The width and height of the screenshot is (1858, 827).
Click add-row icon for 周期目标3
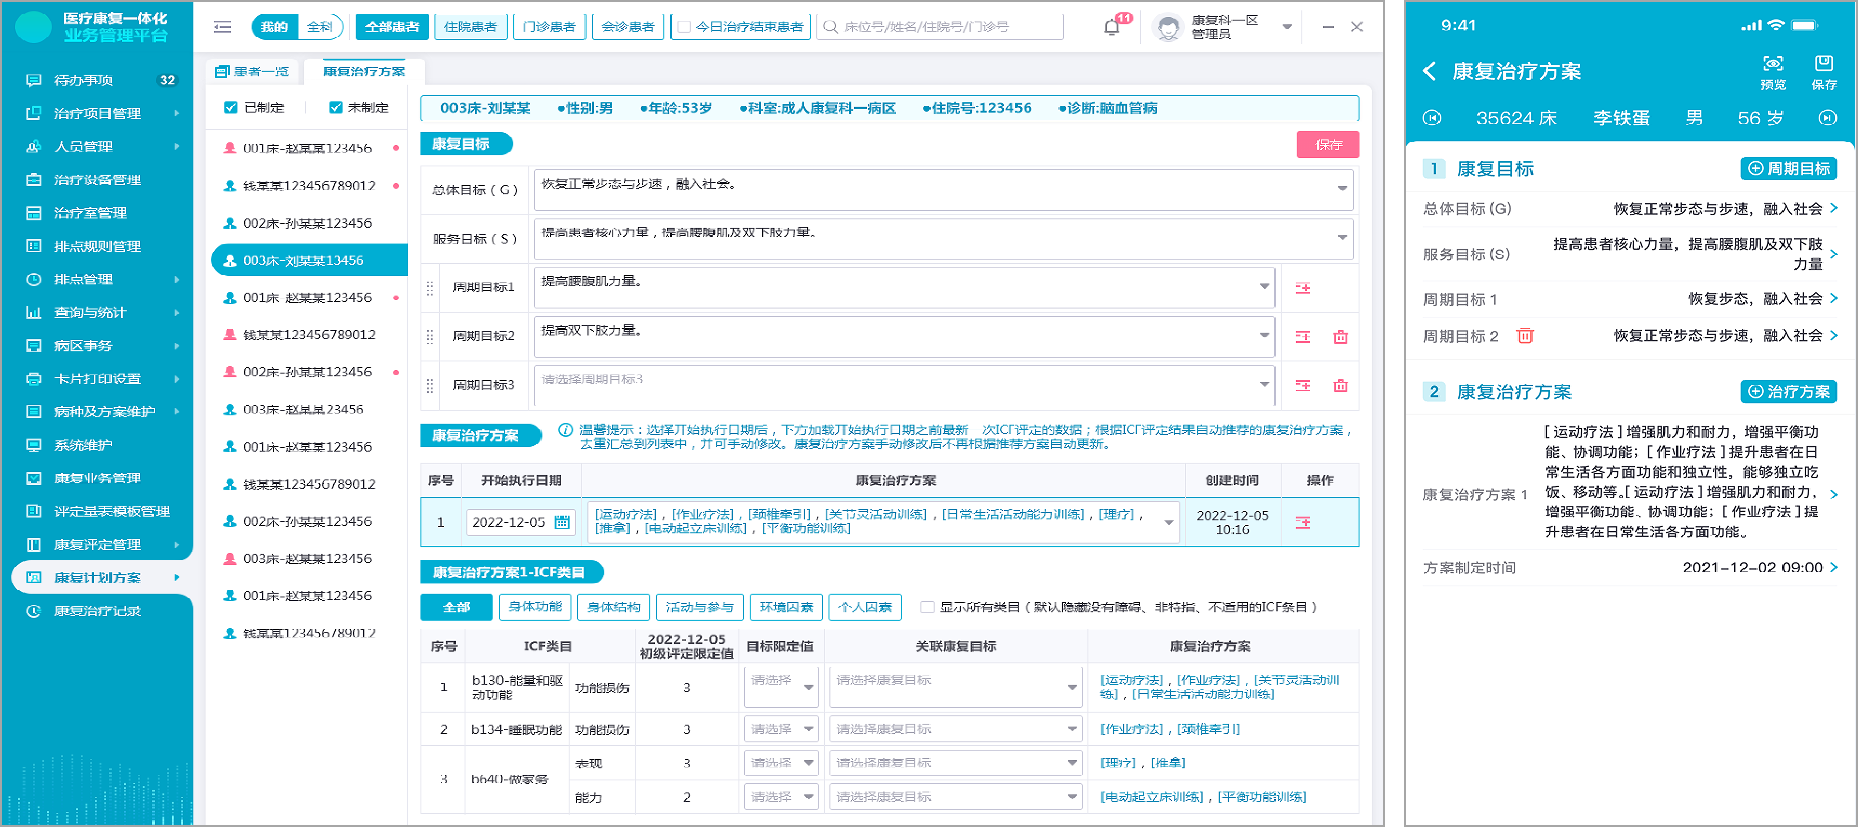(1303, 385)
